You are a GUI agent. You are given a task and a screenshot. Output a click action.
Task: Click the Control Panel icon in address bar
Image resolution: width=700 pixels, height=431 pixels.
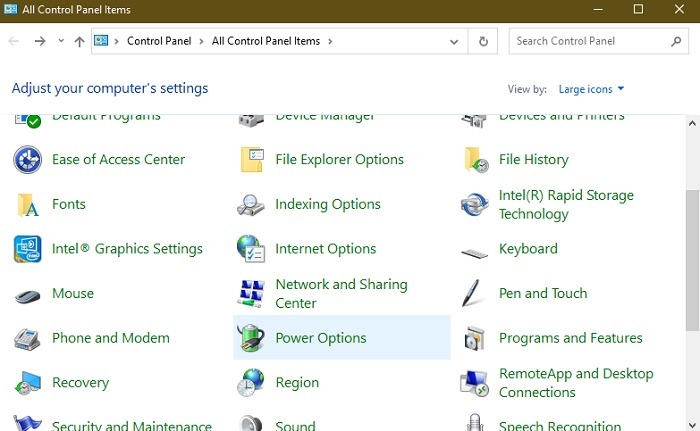[101, 41]
